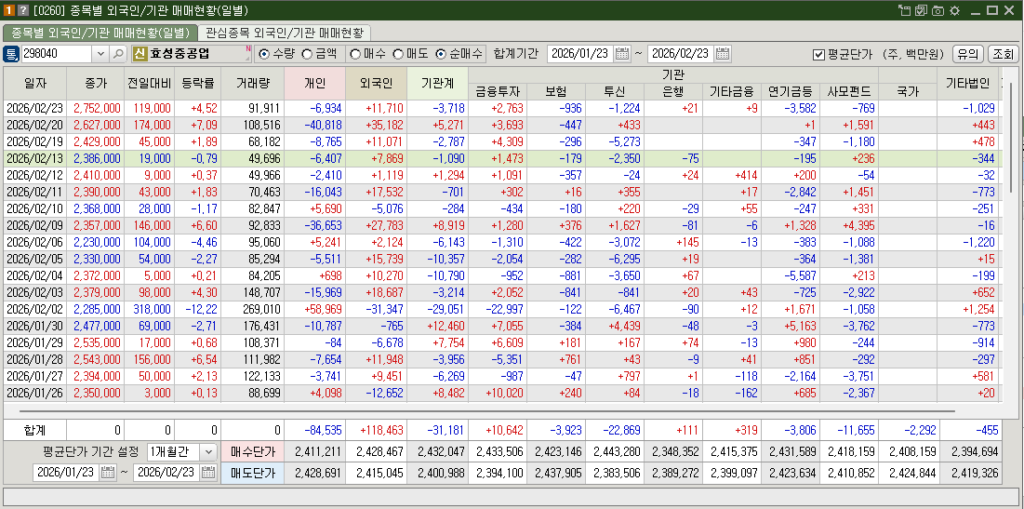This screenshot has height=509, width=1024.
Task: Click the screen capture camera icon
Action: (x=937, y=9)
